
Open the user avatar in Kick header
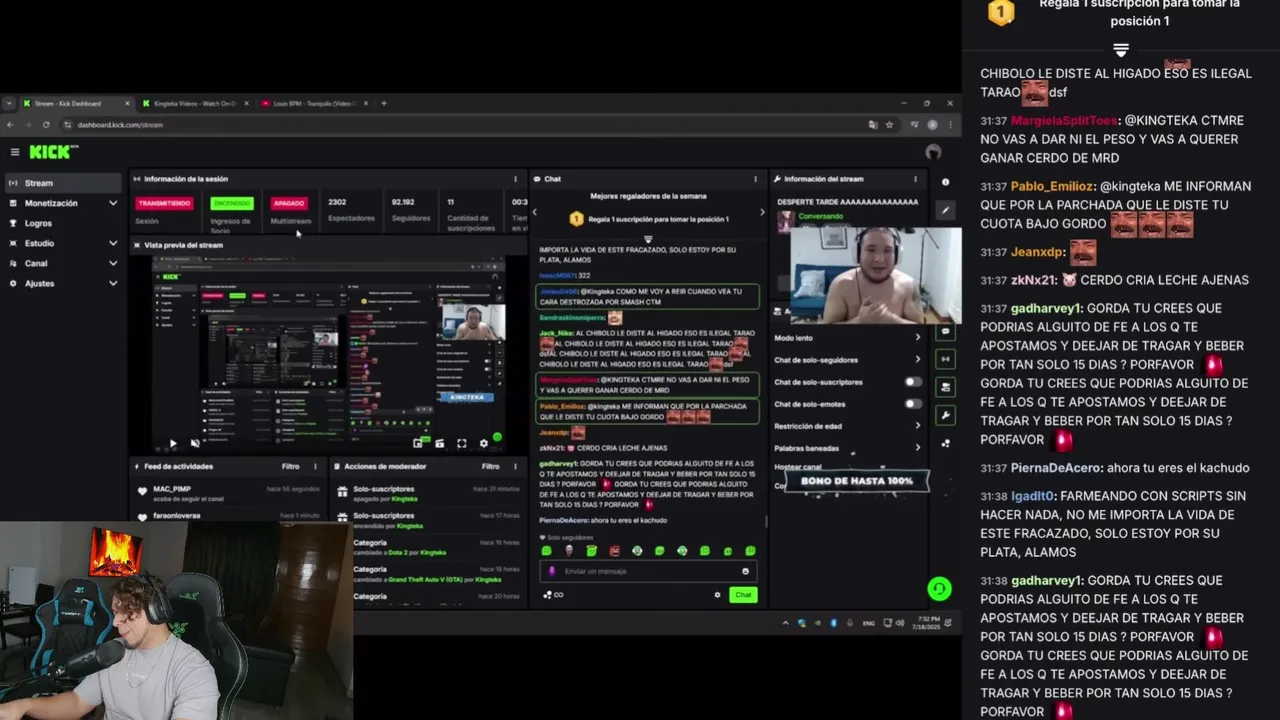(x=933, y=152)
